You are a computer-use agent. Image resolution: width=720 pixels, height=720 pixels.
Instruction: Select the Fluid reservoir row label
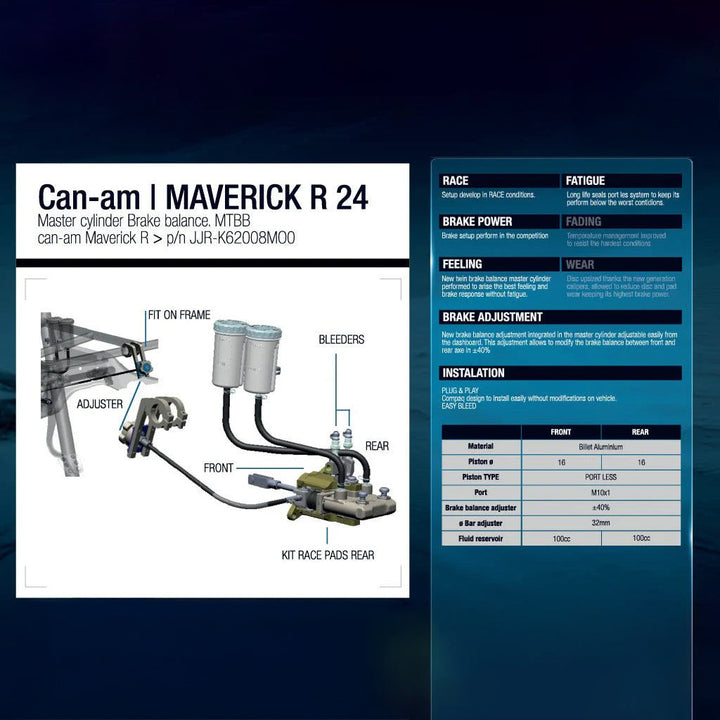pos(480,538)
